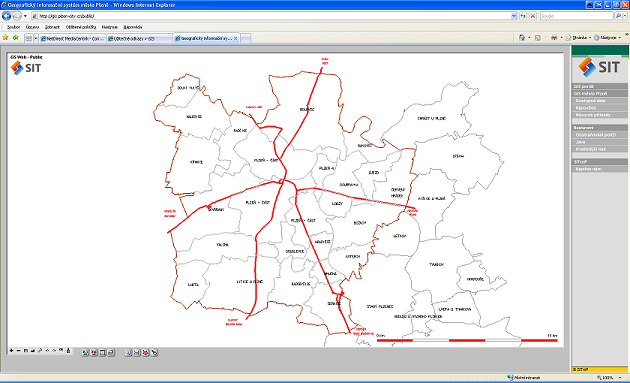Open Favorites Center star icon
Screen dimensions: 630x383
point(5,38)
